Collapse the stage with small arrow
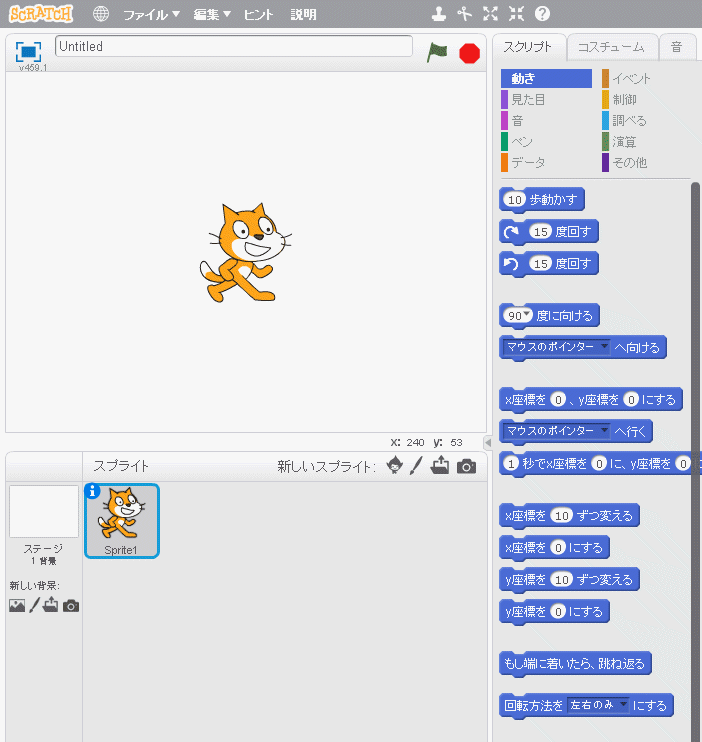 click(488, 442)
